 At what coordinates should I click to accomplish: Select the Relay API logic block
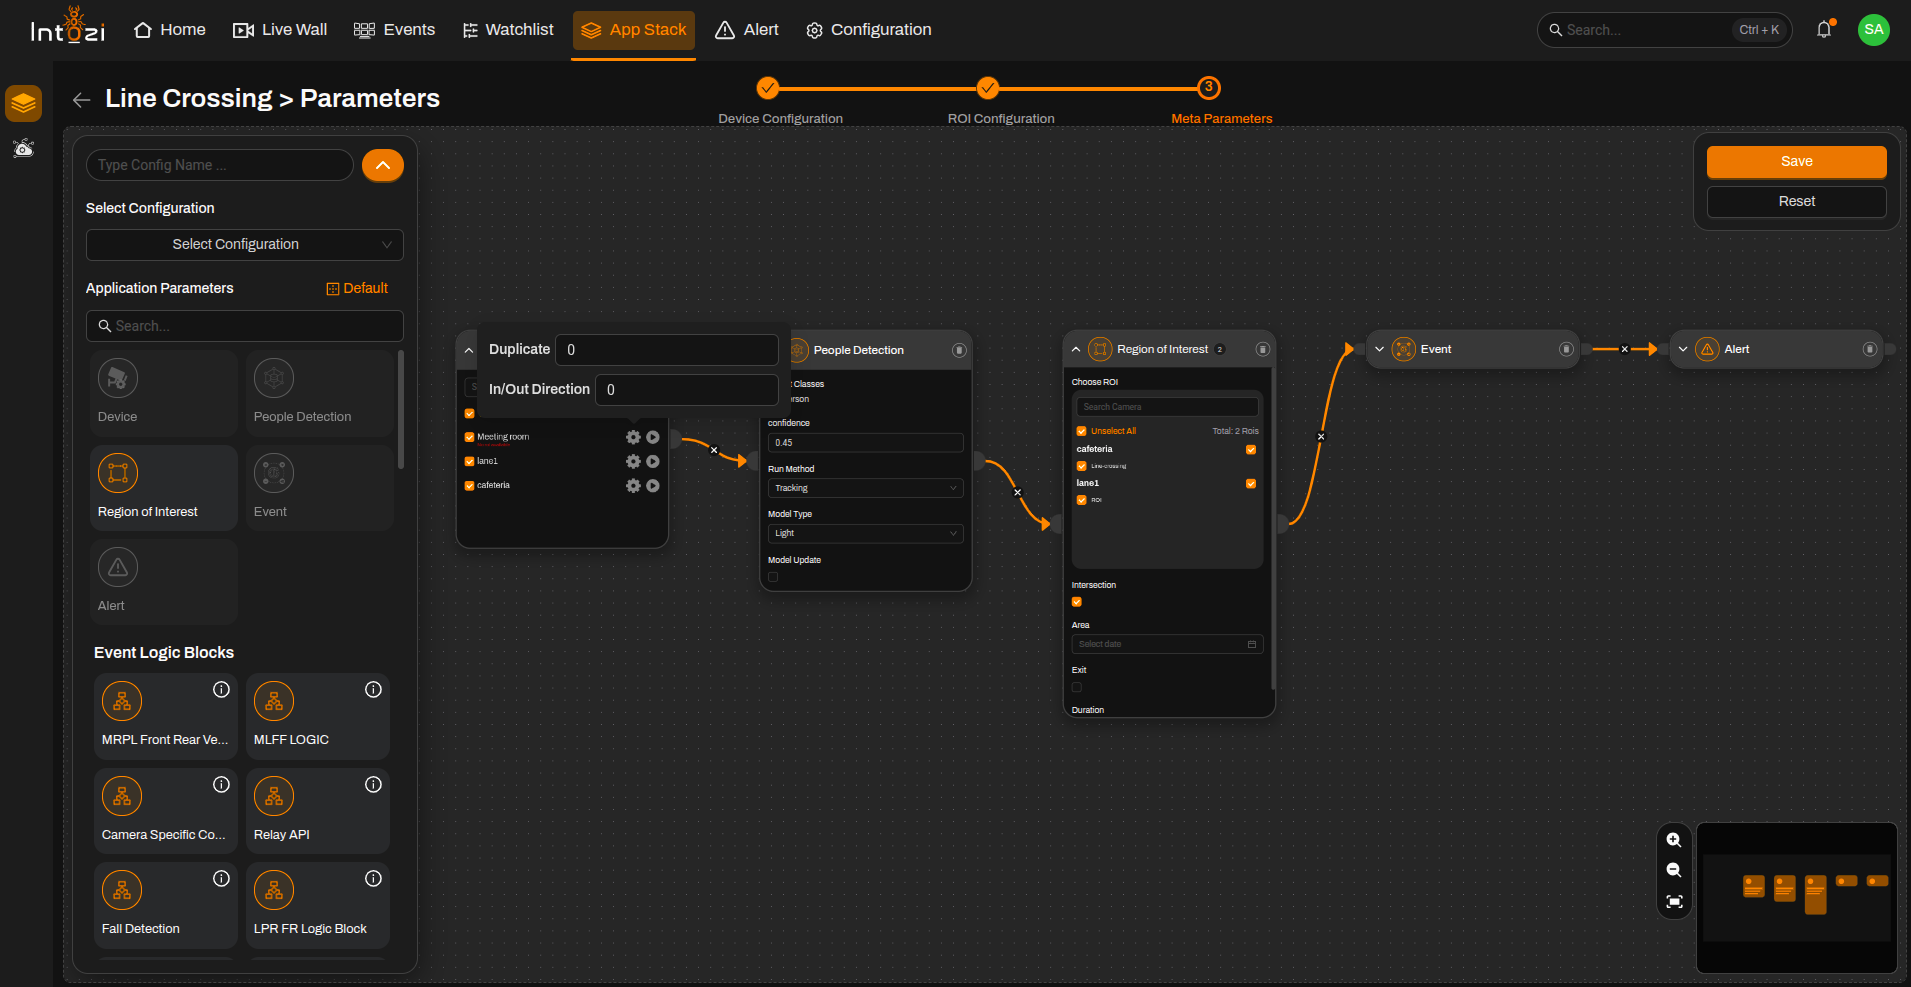pos(318,811)
